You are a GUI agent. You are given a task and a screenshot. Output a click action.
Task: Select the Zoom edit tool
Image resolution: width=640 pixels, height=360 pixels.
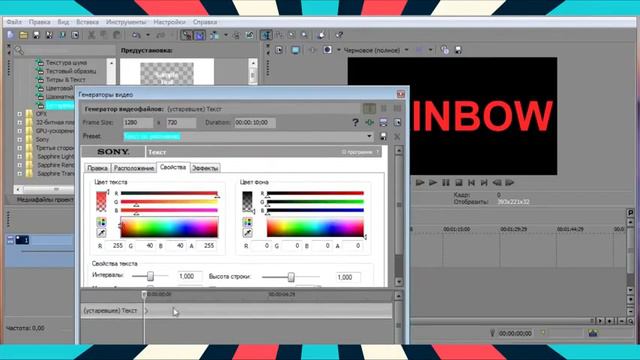point(304,35)
